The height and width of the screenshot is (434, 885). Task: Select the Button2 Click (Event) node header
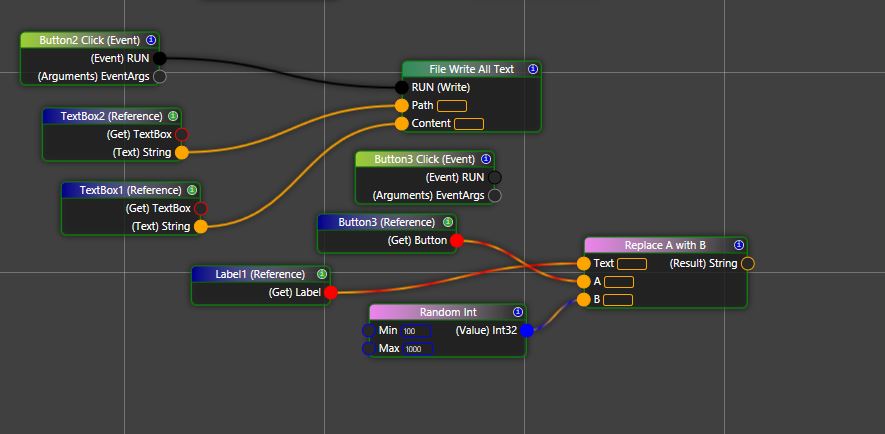pos(90,40)
